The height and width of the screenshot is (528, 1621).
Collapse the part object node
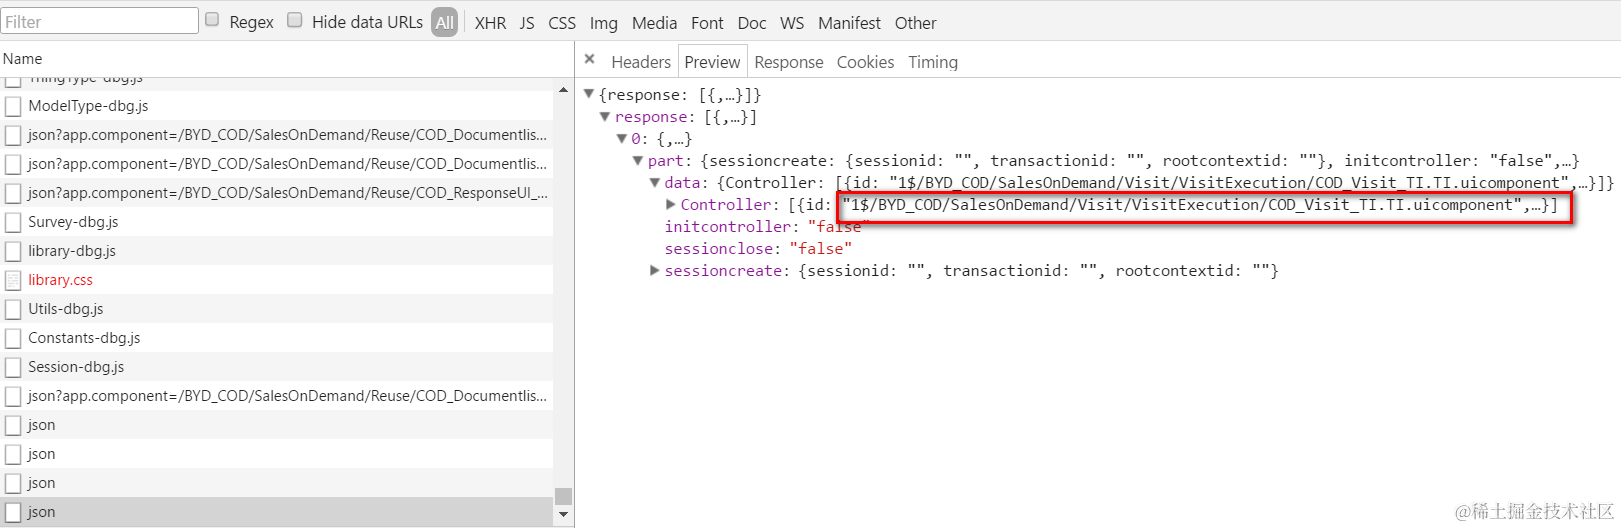pyautogui.click(x=637, y=160)
